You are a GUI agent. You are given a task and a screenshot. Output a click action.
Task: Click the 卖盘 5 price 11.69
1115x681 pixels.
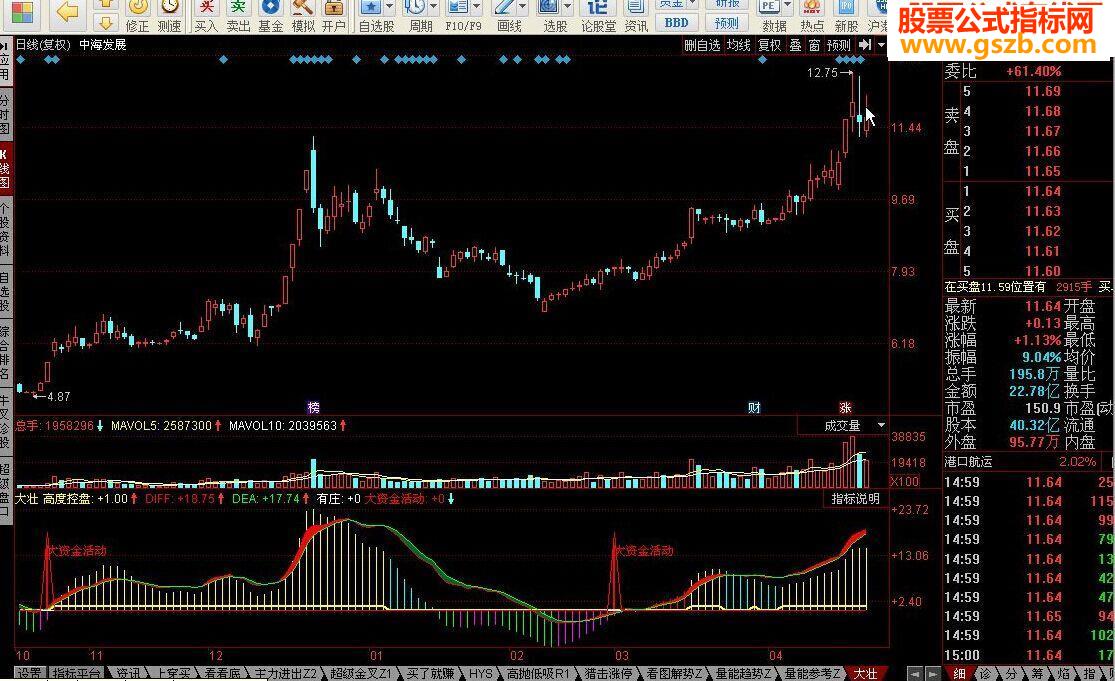click(x=1042, y=92)
